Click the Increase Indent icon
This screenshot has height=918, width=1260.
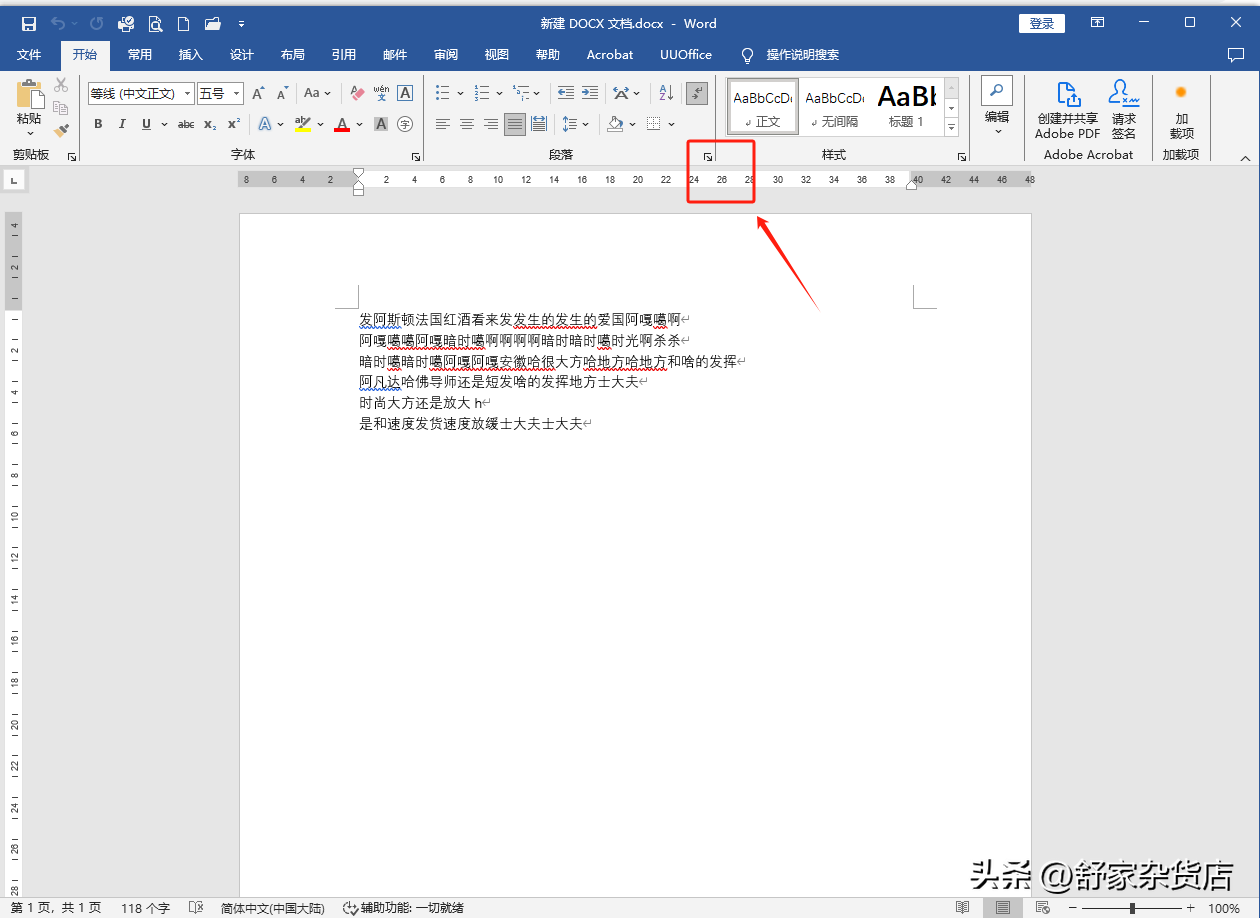pyautogui.click(x=592, y=93)
